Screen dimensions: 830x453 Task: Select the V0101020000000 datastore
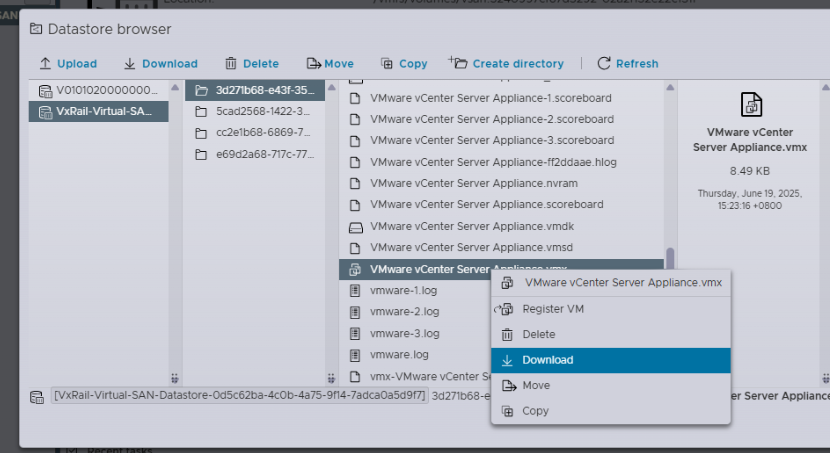[98, 90]
